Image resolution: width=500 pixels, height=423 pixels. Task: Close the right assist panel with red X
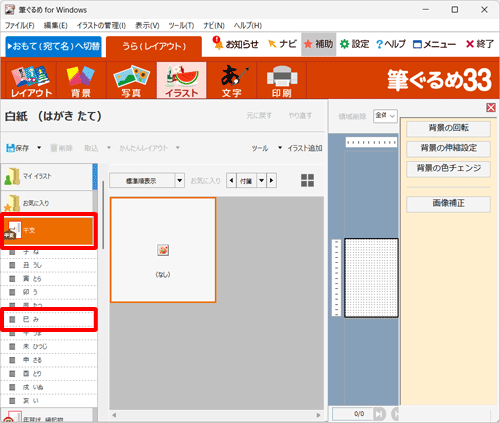[x=491, y=107]
